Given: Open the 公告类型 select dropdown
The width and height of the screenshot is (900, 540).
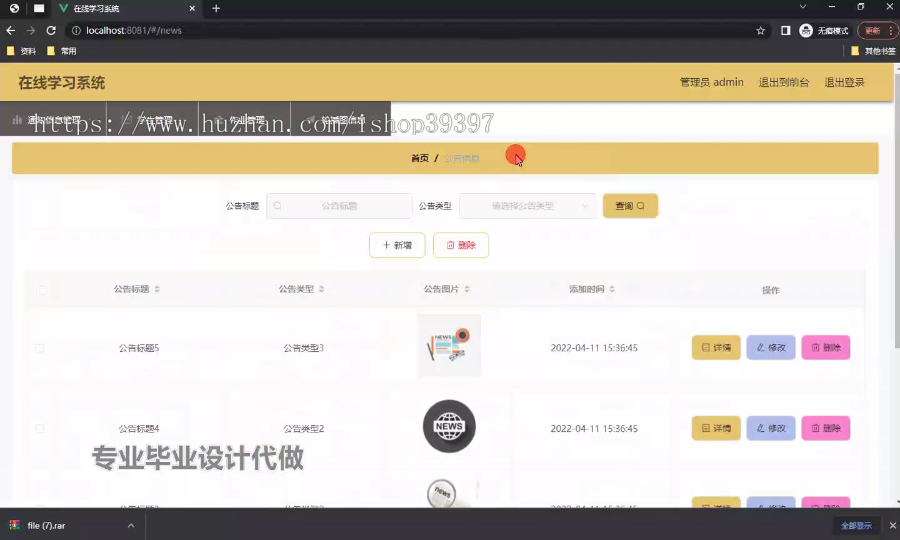Looking at the screenshot, I should [527, 205].
